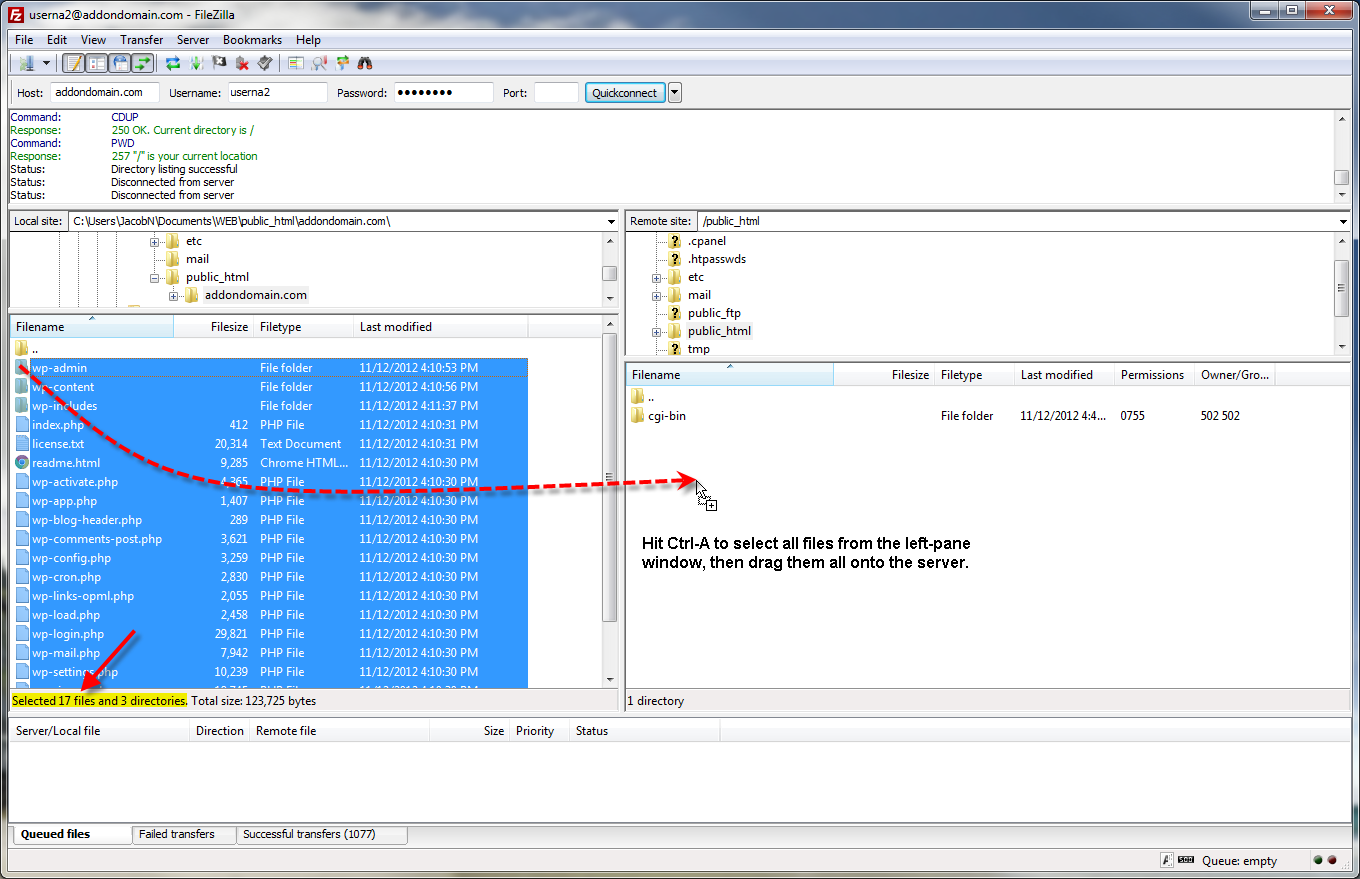Switch to the Failed transfers tab
Viewport: 1360px width, 879px height.
(x=184, y=834)
